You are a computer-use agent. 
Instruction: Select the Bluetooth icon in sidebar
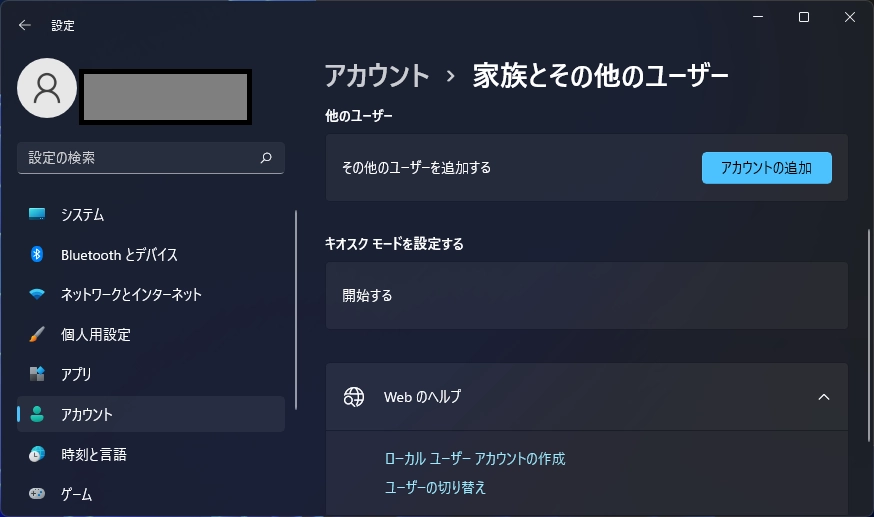coord(37,254)
